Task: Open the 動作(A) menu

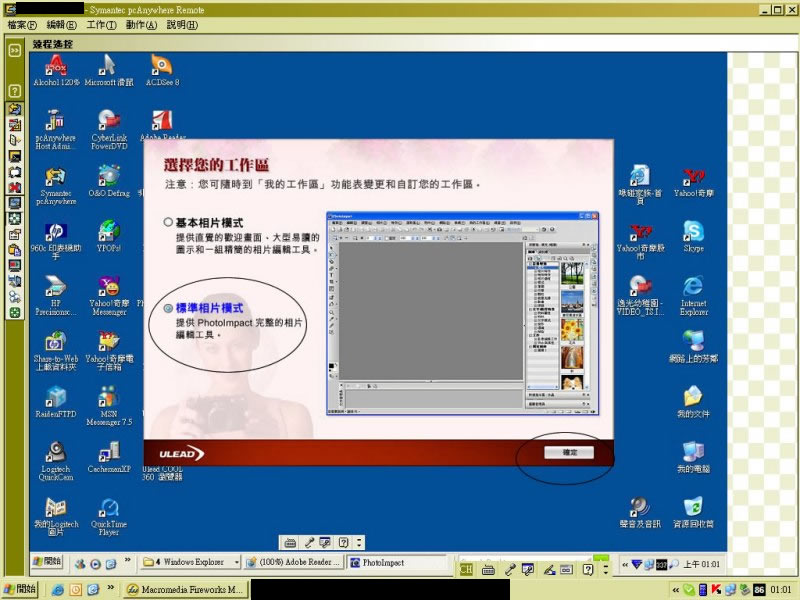Action: 141,25
